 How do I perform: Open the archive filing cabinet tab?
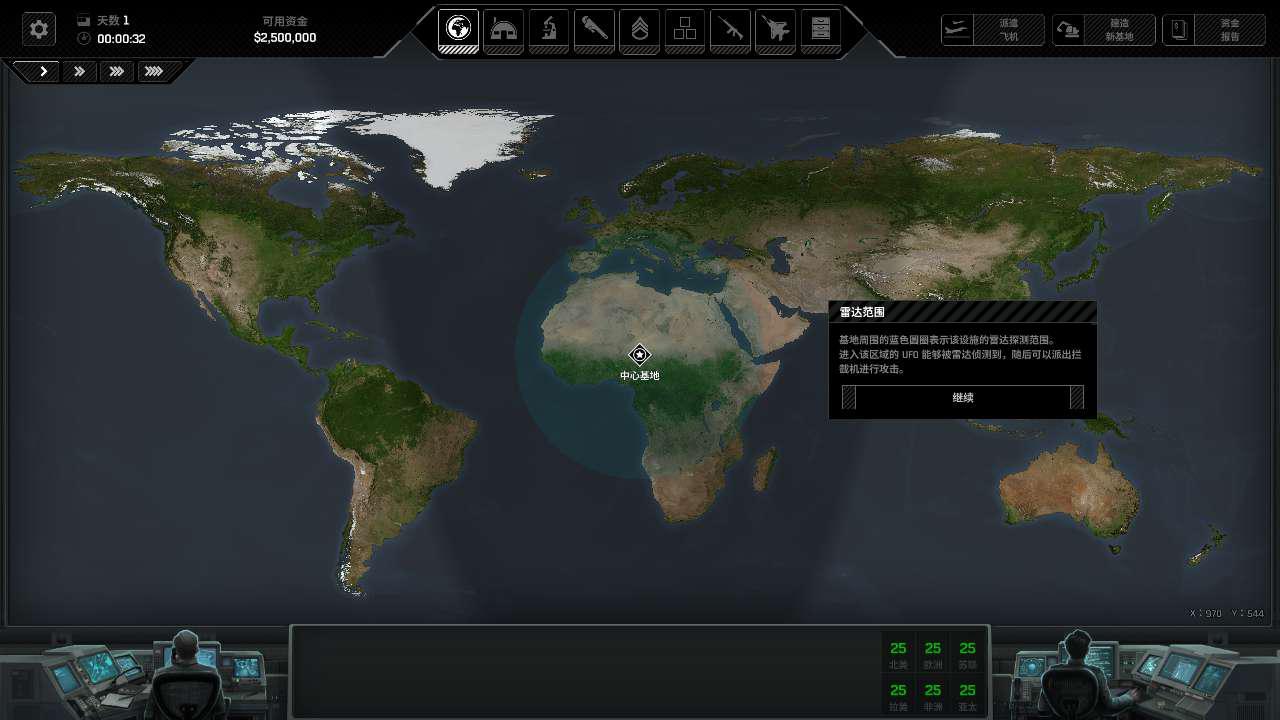[x=821, y=29]
